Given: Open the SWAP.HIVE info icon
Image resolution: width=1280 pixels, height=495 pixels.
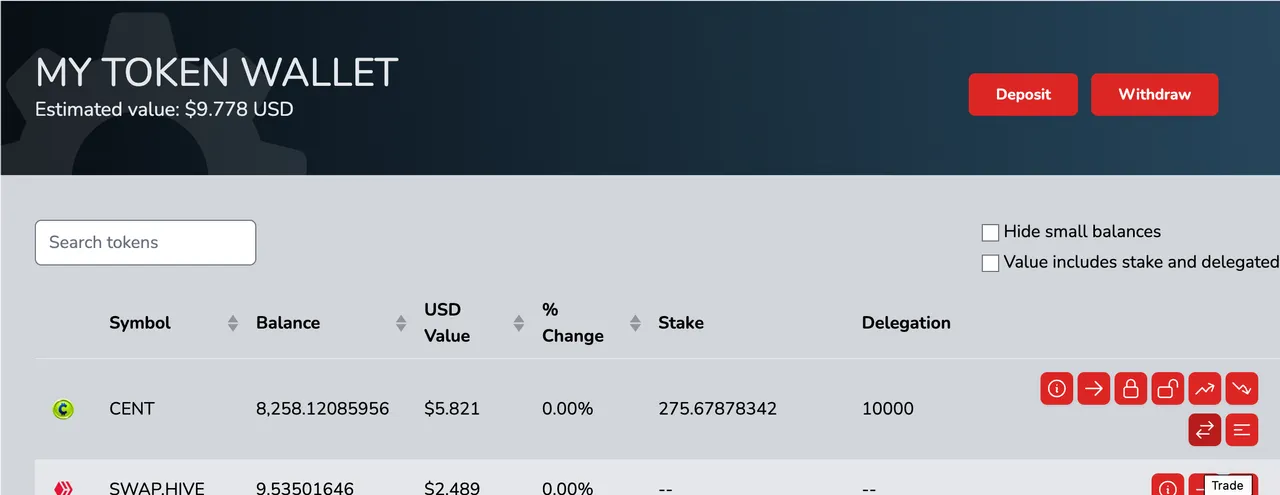Looking at the screenshot, I should (x=1168, y=487).
